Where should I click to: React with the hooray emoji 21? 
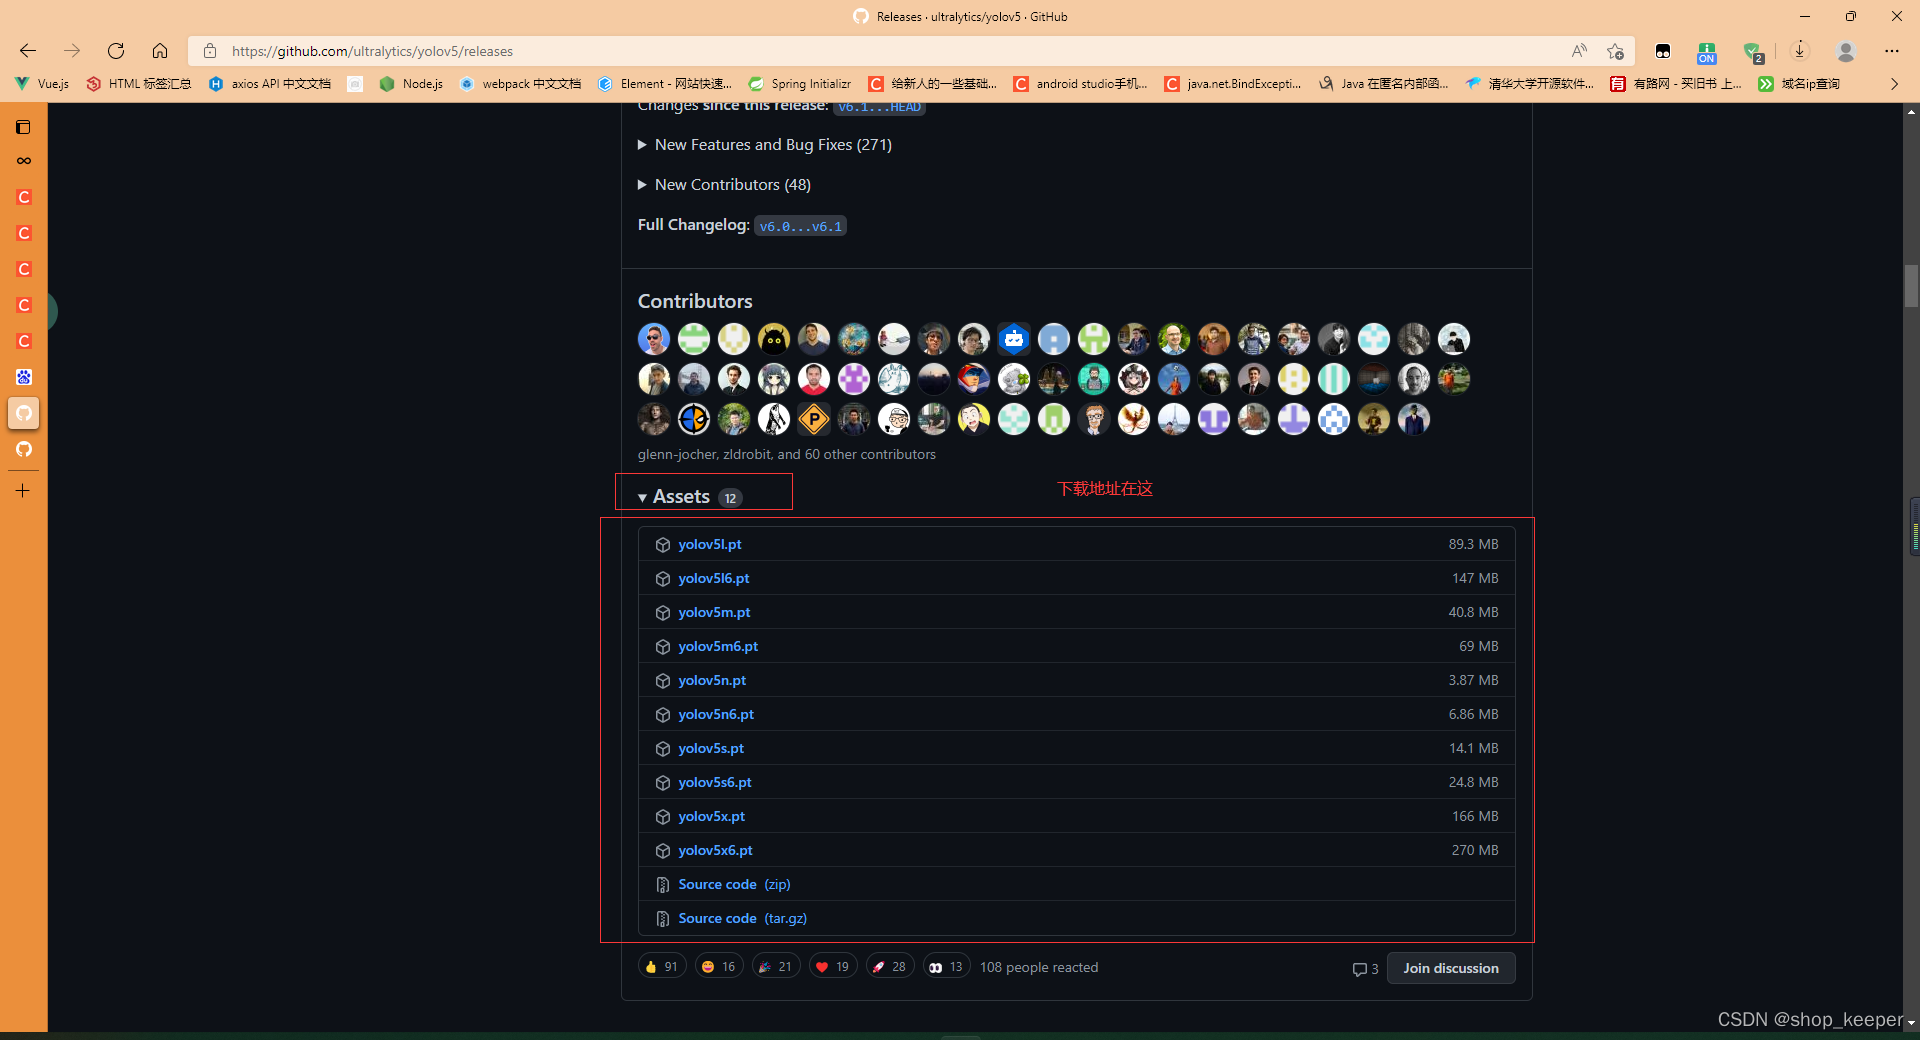click(776, 967)
